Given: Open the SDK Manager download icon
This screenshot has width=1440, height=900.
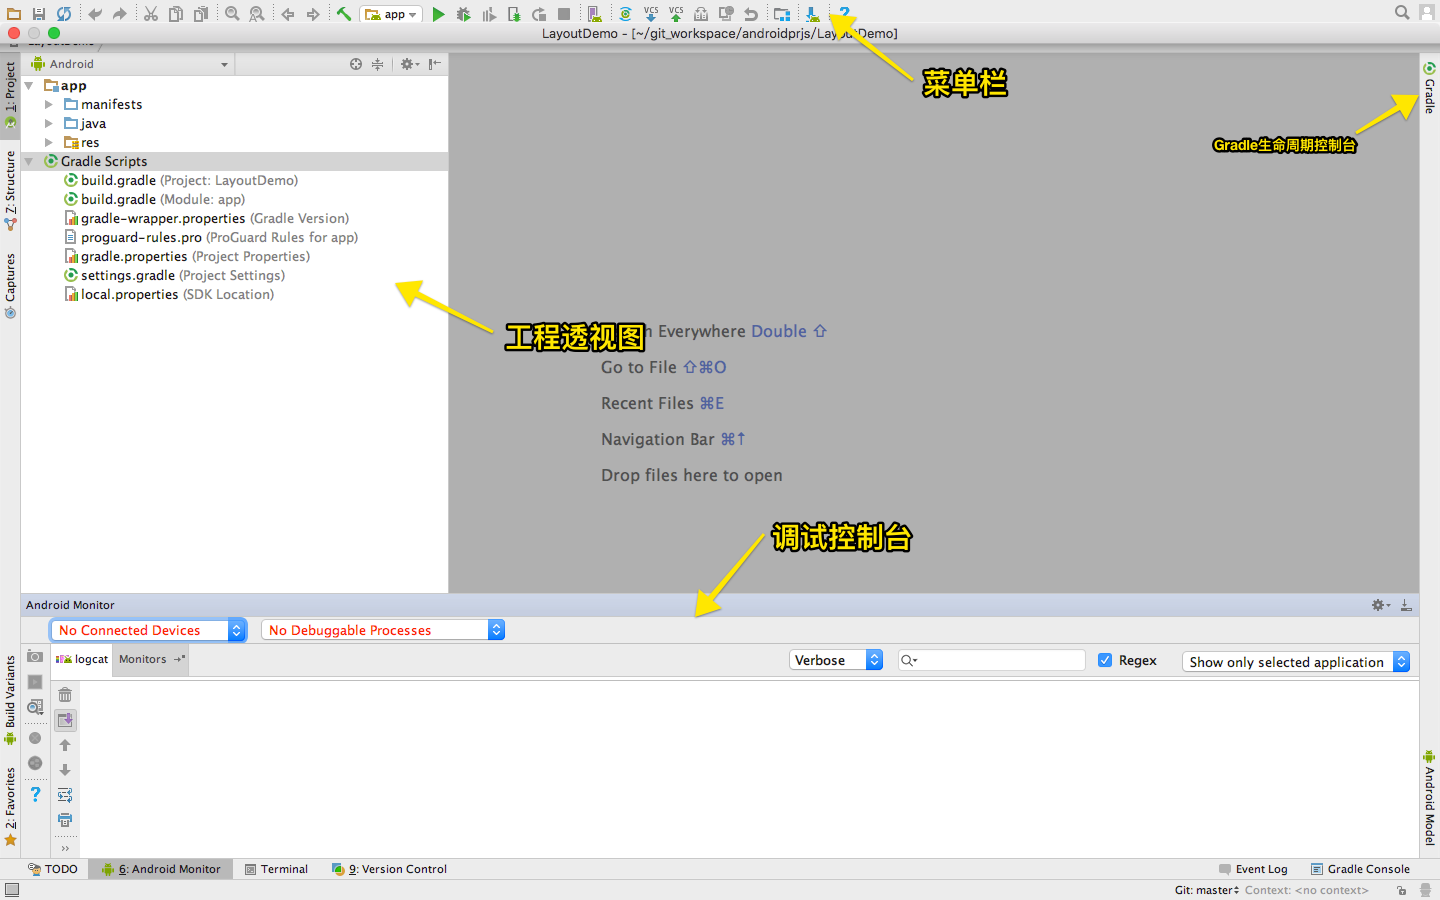Looking at the screenshot, I should click(x=812, y=14).
